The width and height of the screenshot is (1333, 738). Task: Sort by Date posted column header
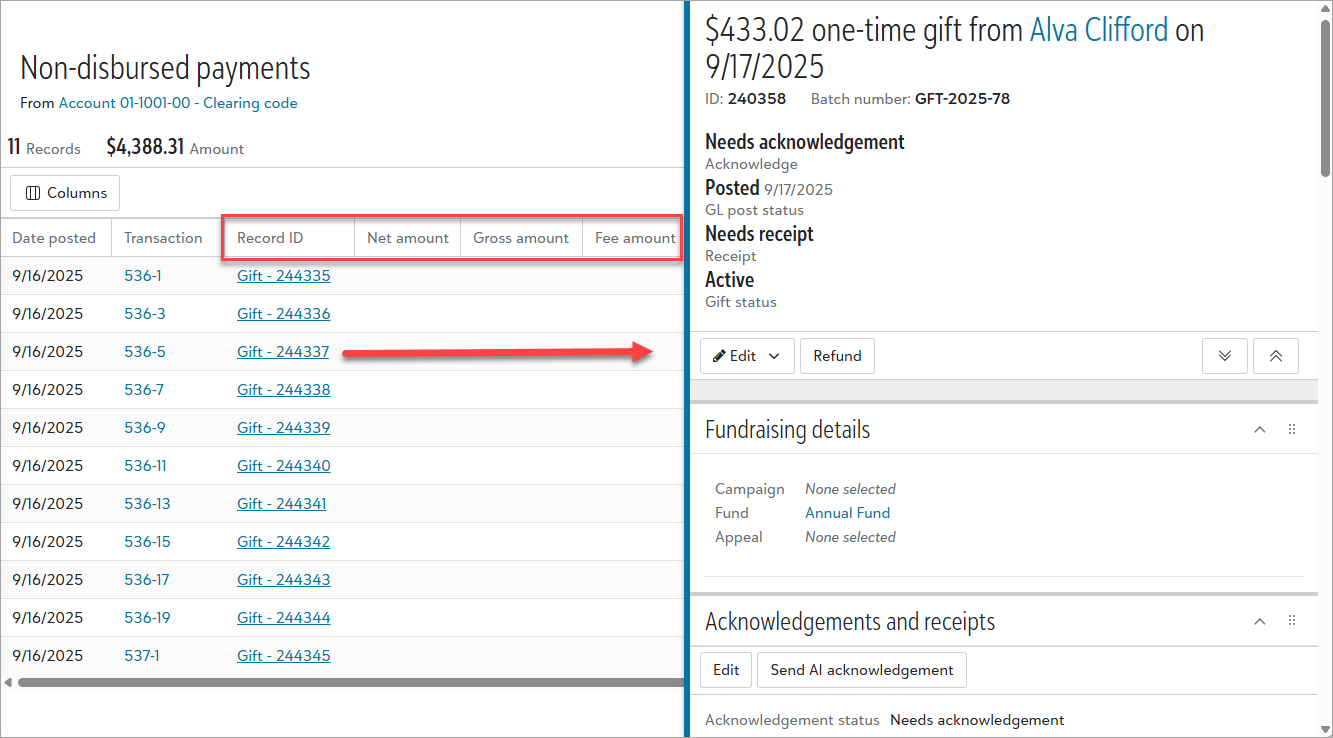click(x=54, y=238)
